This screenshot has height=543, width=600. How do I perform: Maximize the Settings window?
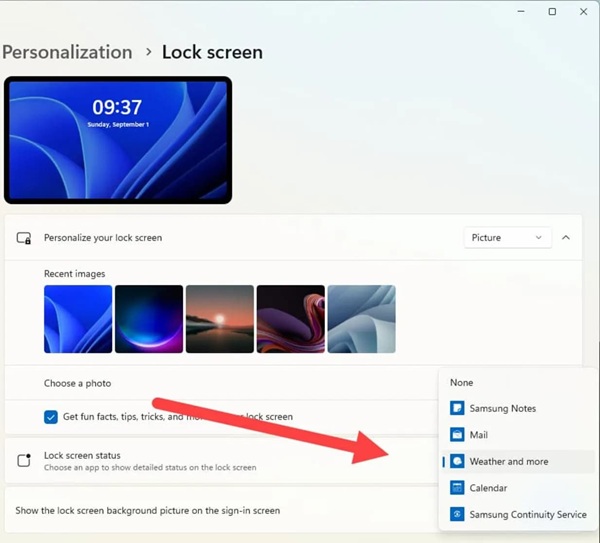552,12
